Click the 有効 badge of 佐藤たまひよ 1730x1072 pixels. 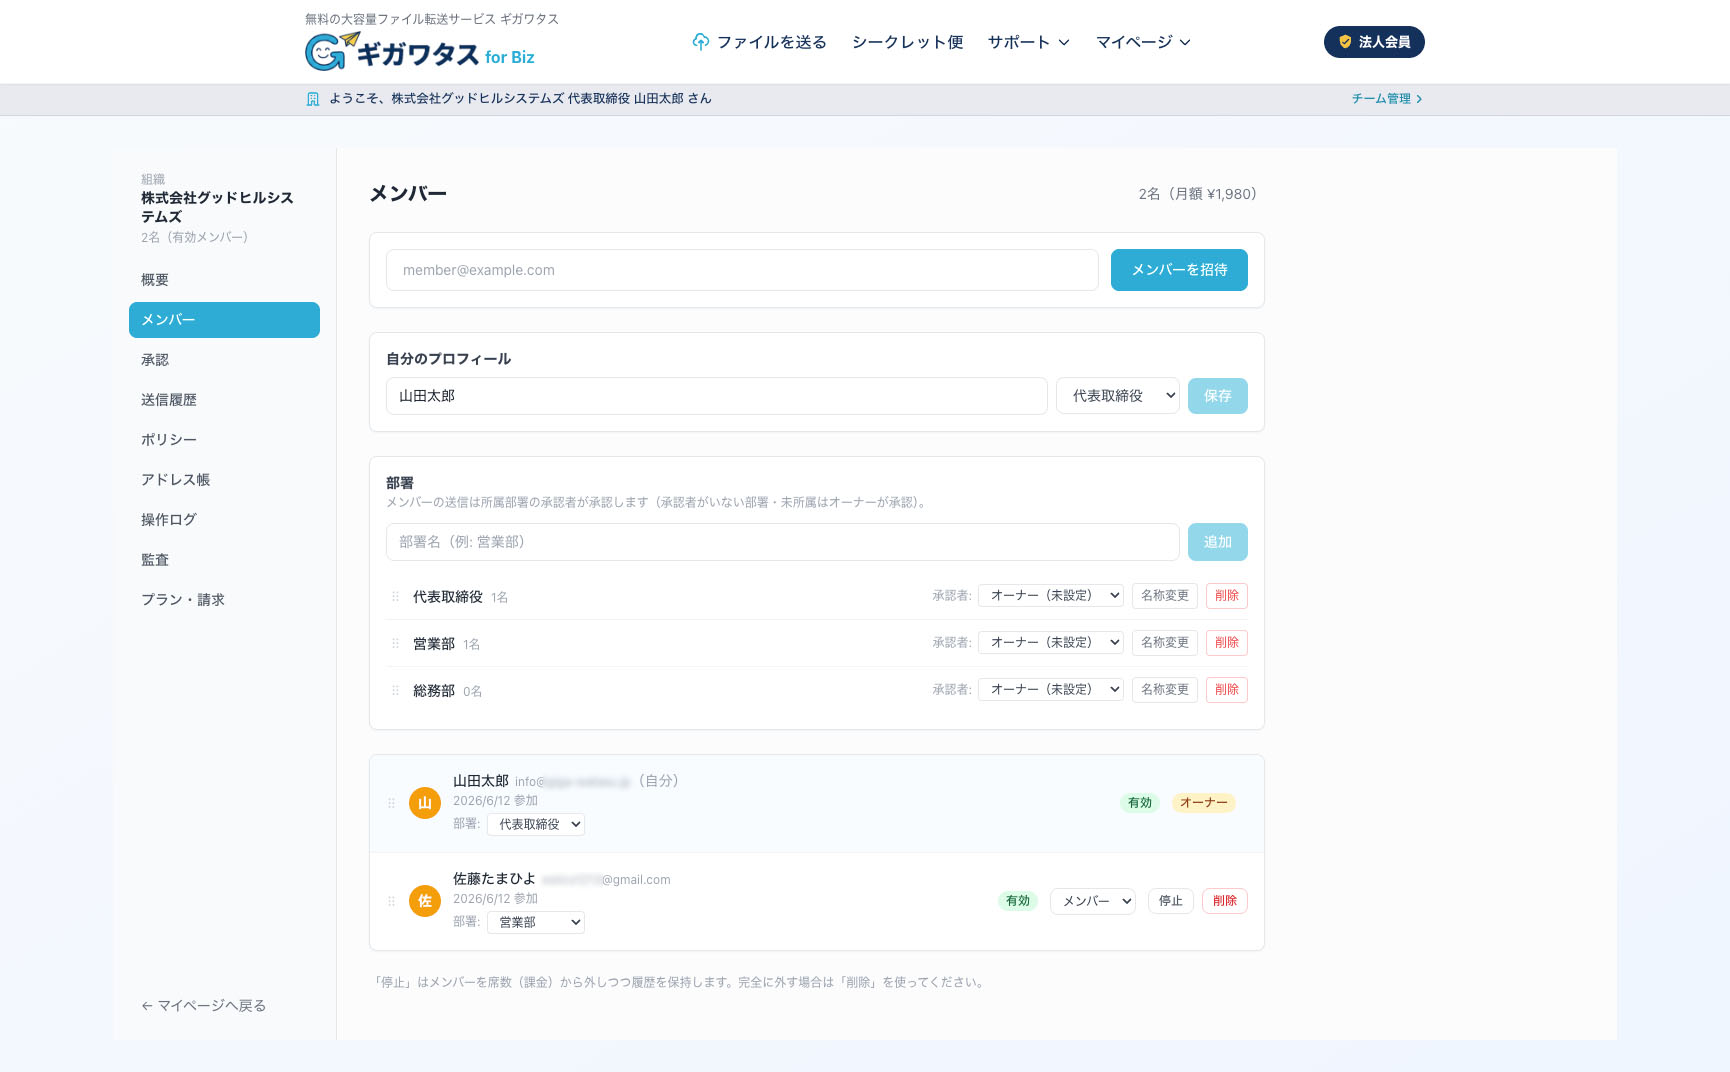[1018, 901]
